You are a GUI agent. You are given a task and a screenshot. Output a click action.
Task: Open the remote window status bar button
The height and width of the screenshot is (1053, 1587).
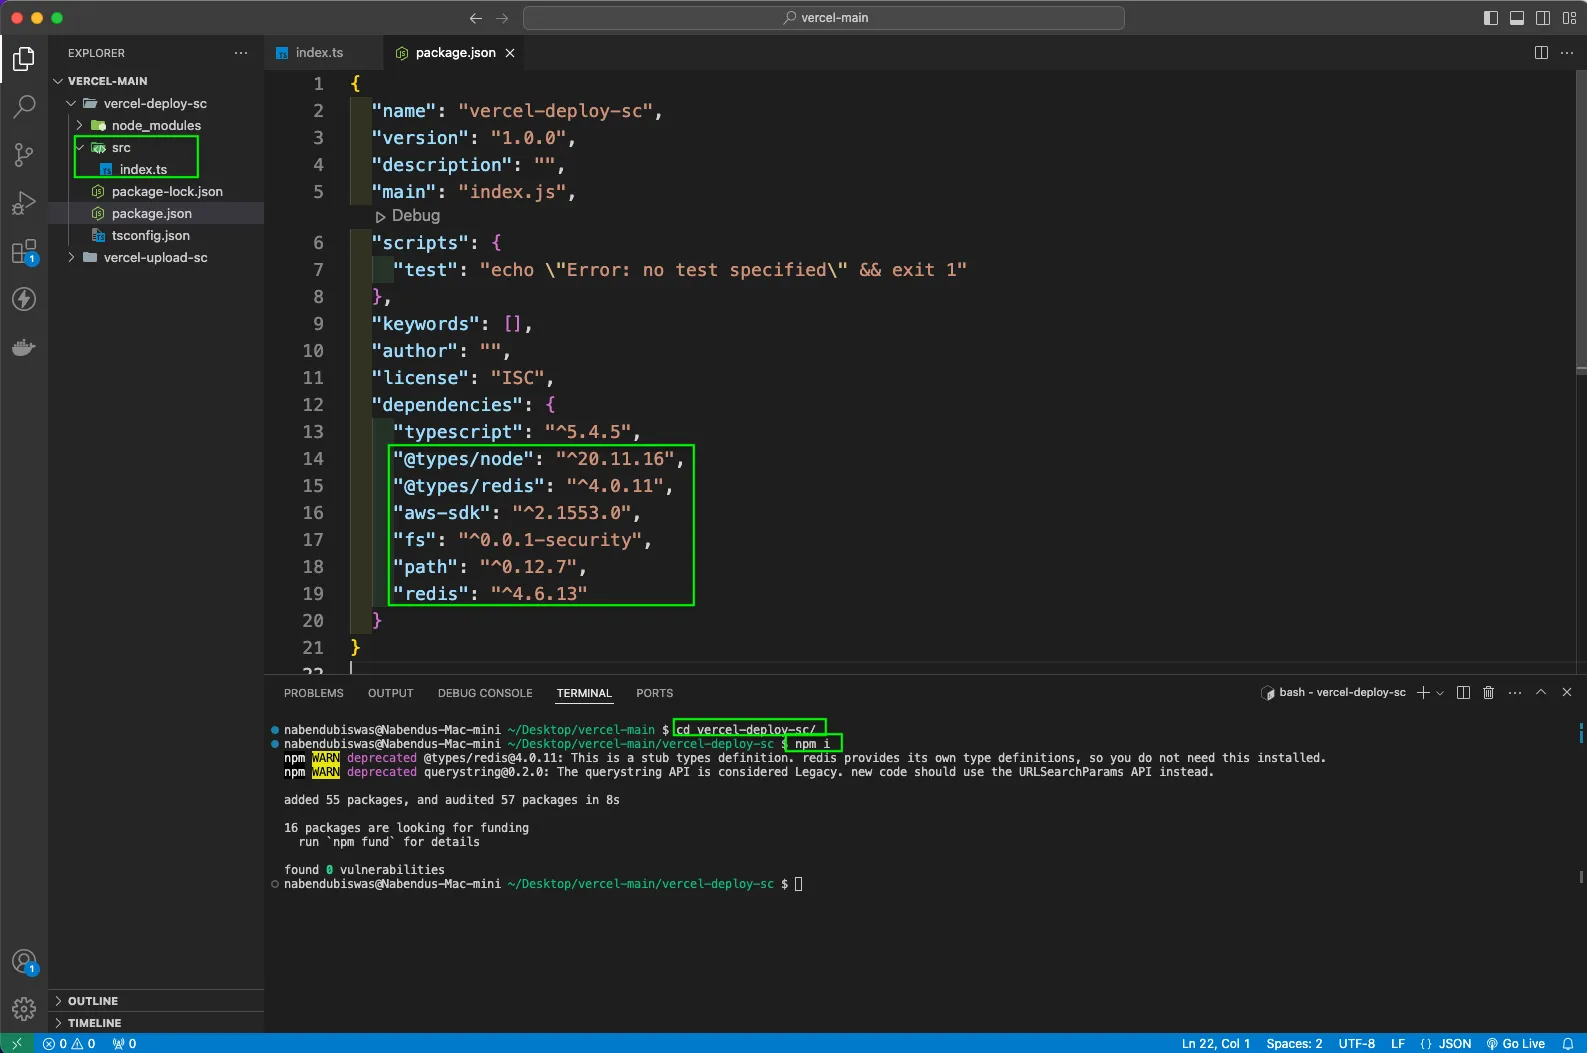(x=17, y=1043)
